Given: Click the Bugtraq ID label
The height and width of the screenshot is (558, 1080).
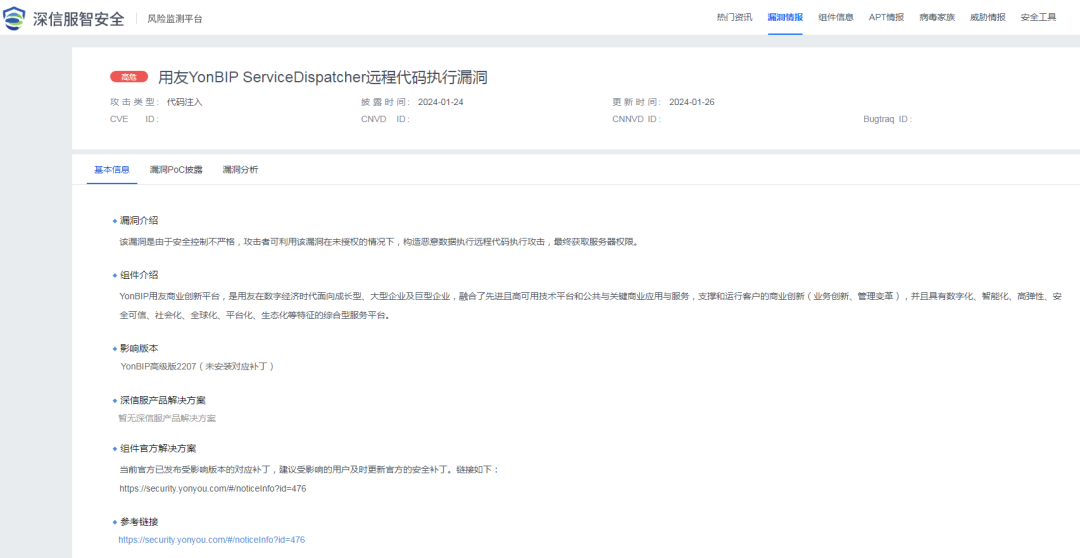Looking at the screenshot, I should coord(887,119).
